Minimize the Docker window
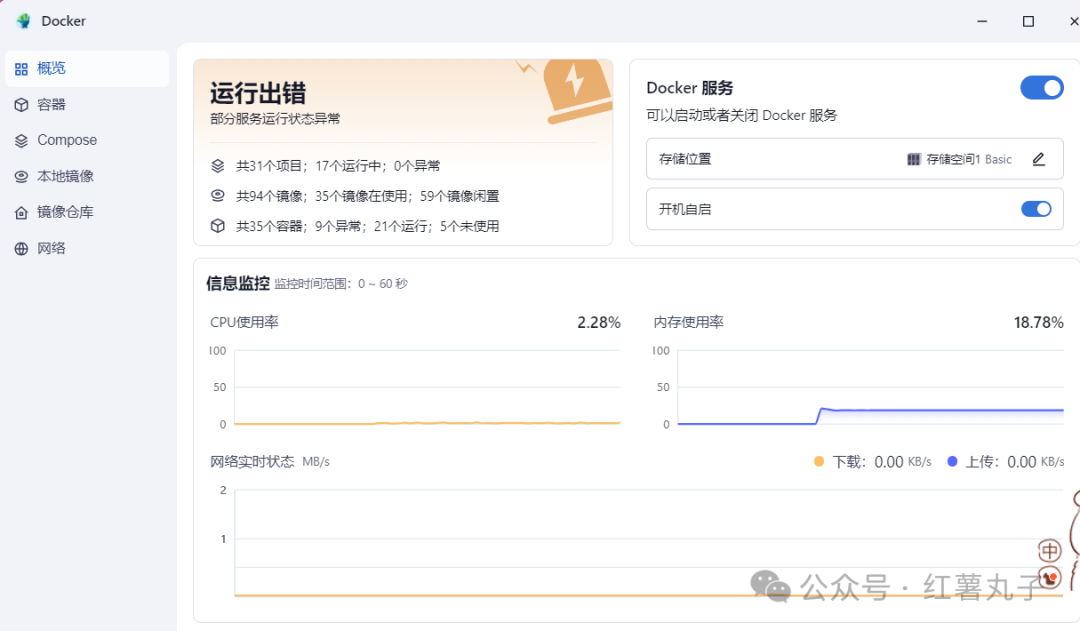The width and height of the screenshot is (1080, 631). point(982,21)
